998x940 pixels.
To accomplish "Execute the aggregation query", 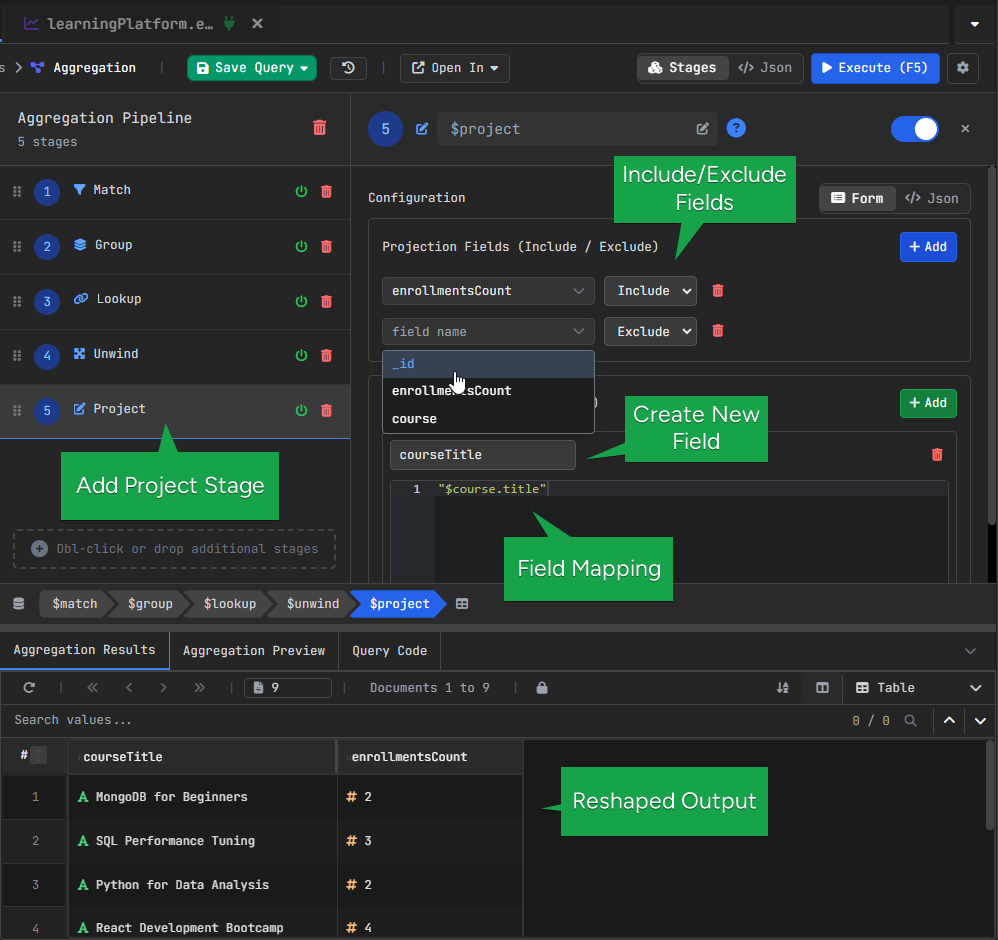I will click(x=875, y=68).
